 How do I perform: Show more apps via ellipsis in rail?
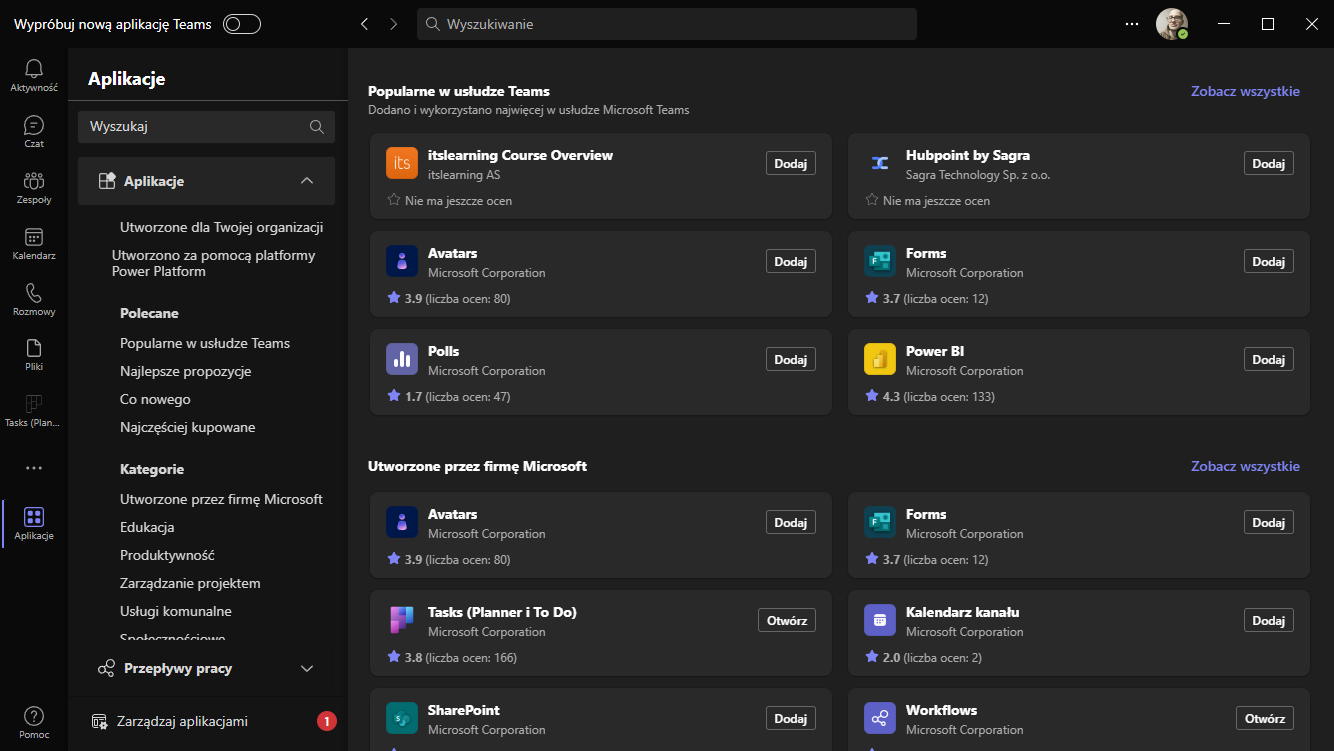coord(34,467)
